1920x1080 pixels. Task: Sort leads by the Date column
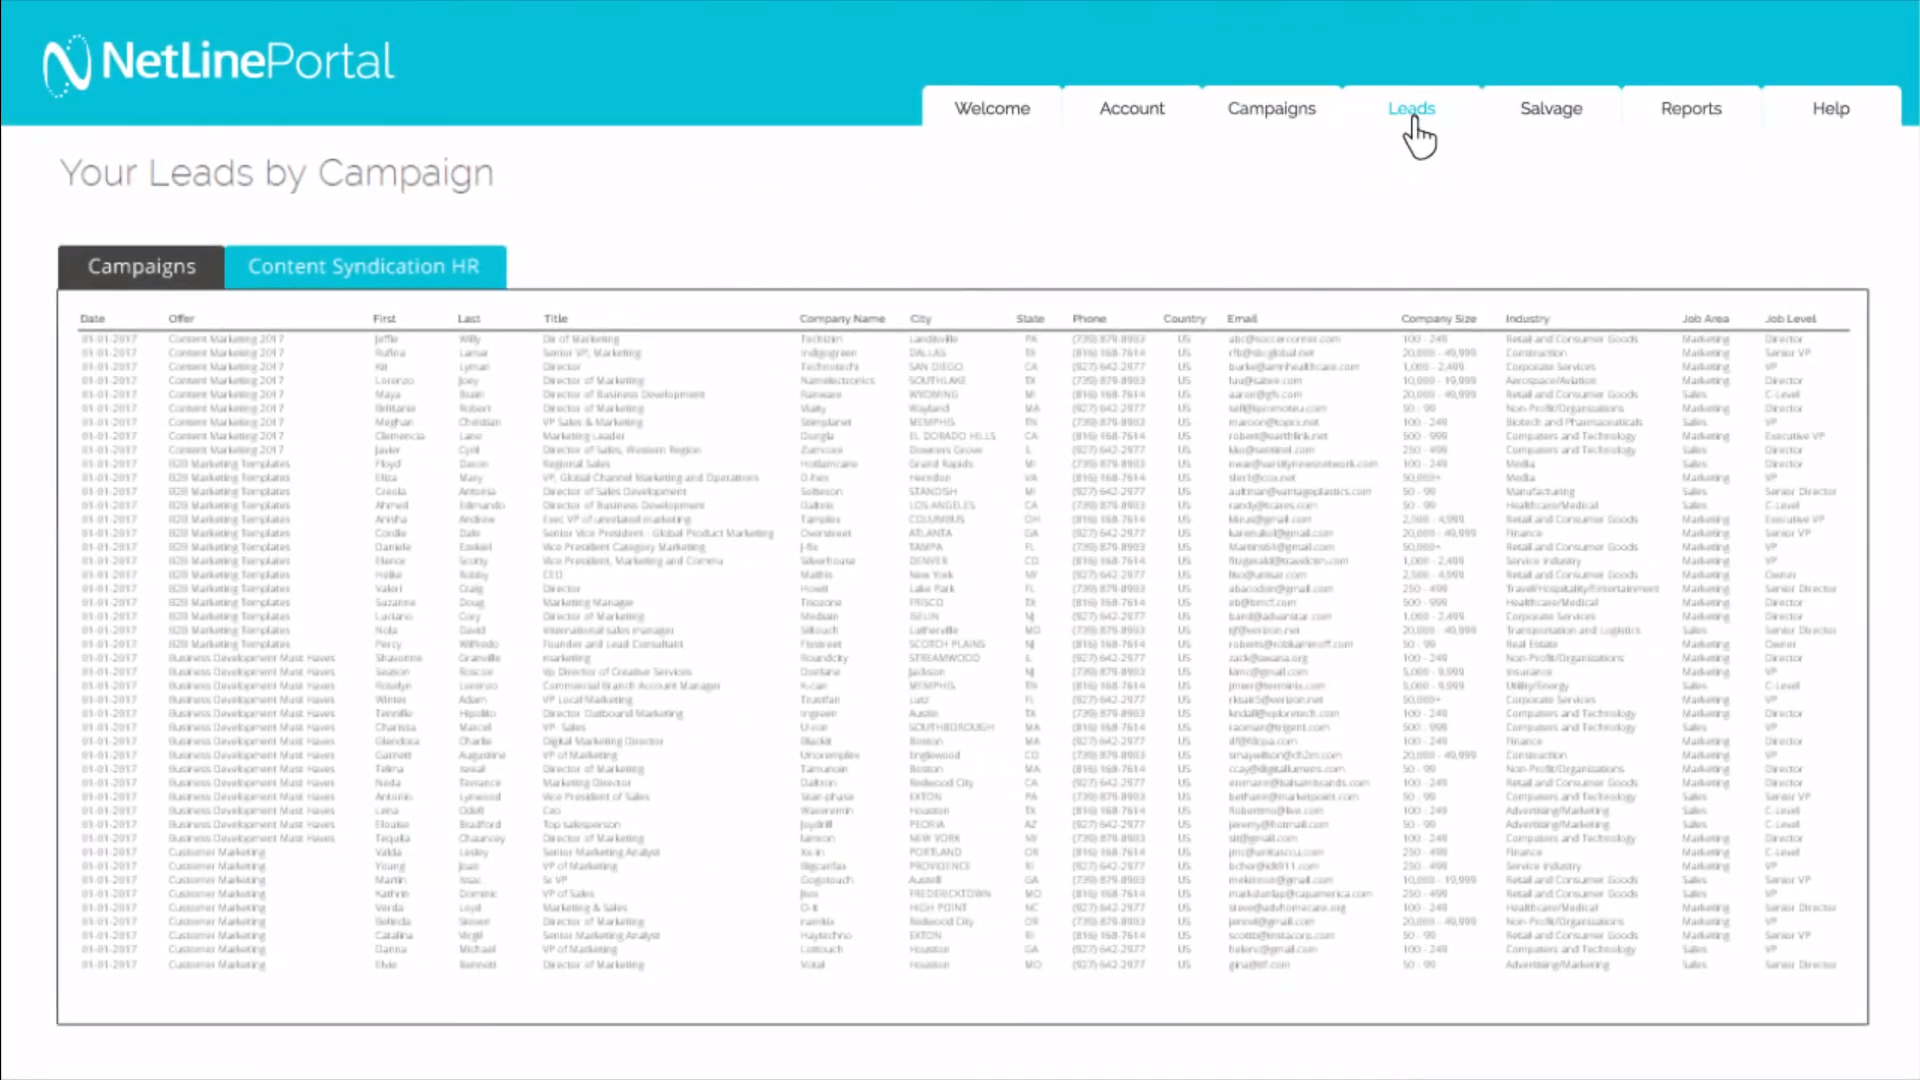(x=92, y=318)
